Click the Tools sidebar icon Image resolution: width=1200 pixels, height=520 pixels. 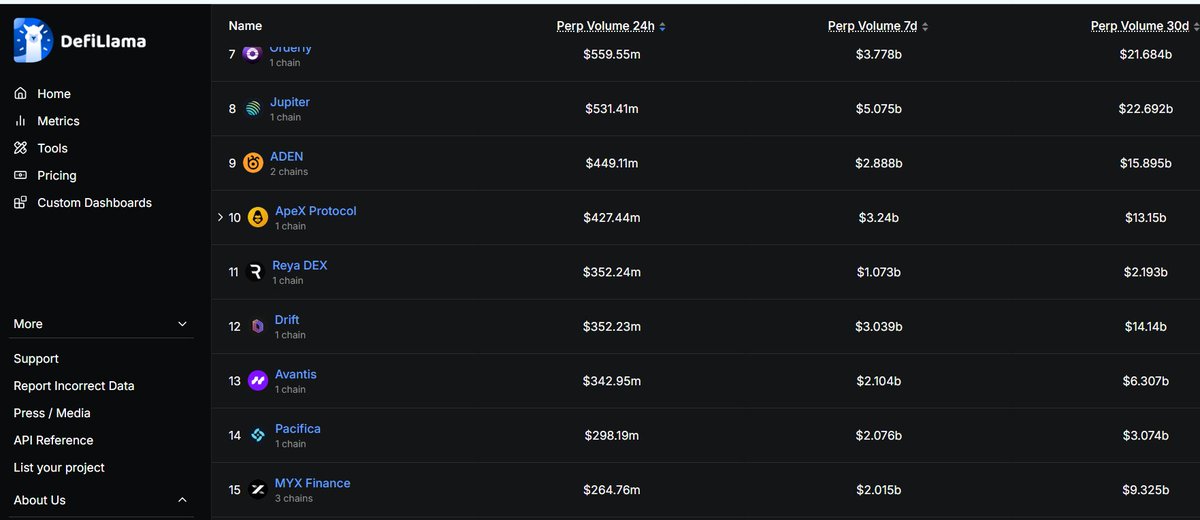[20, 147]
